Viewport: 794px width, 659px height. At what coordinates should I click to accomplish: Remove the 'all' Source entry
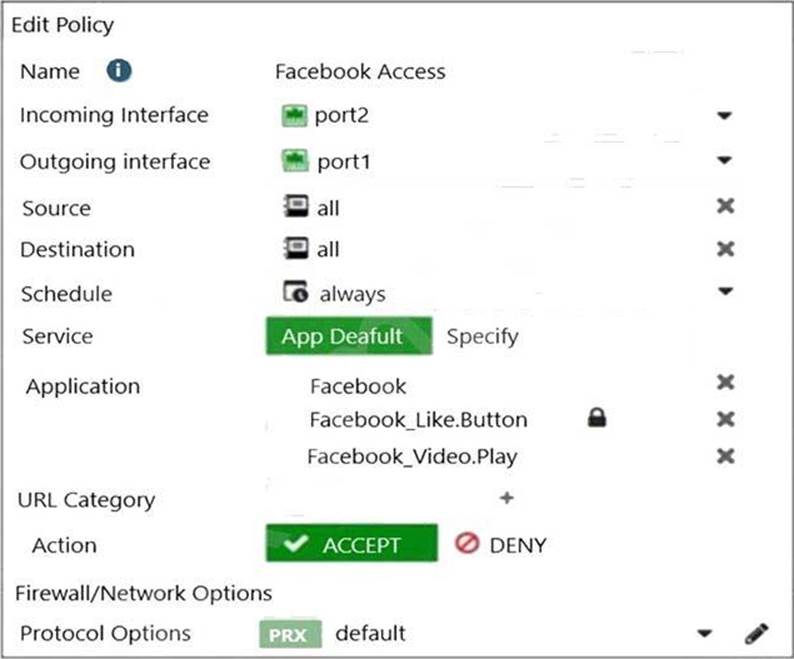[x=726, y=206]
